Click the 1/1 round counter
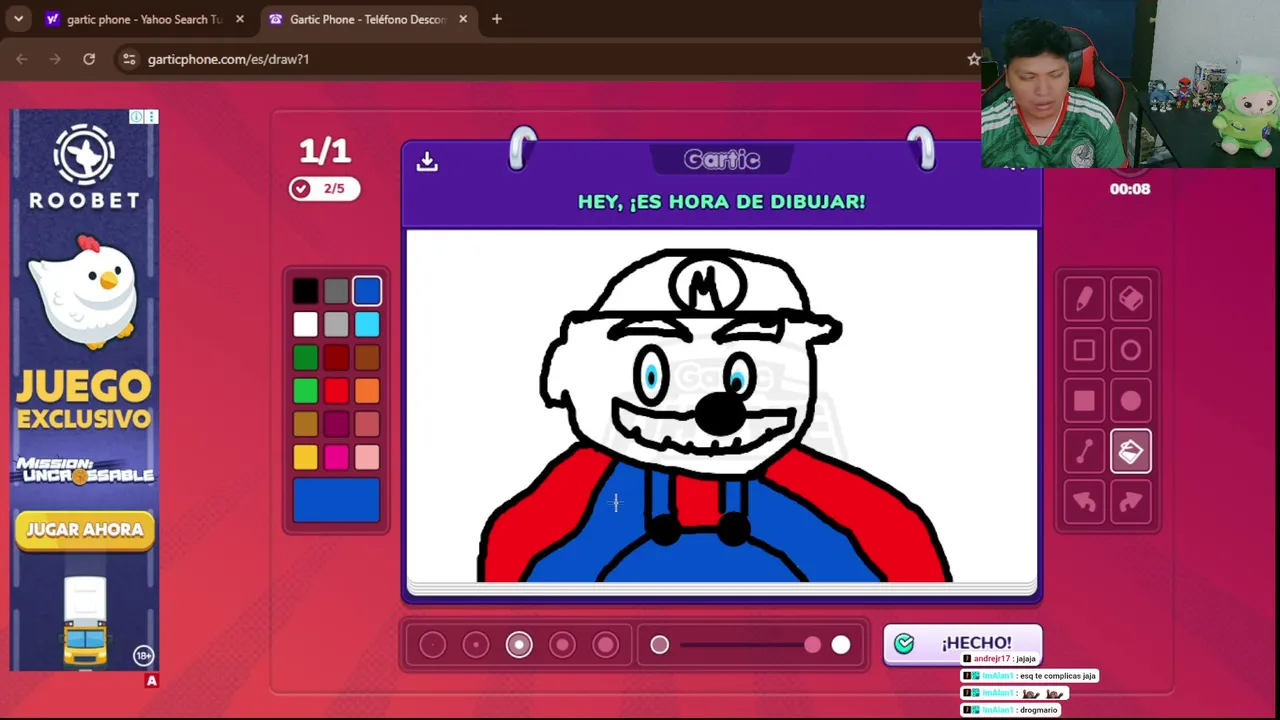This screenshot has width=1280, height=720. click(x=325, y=151)
